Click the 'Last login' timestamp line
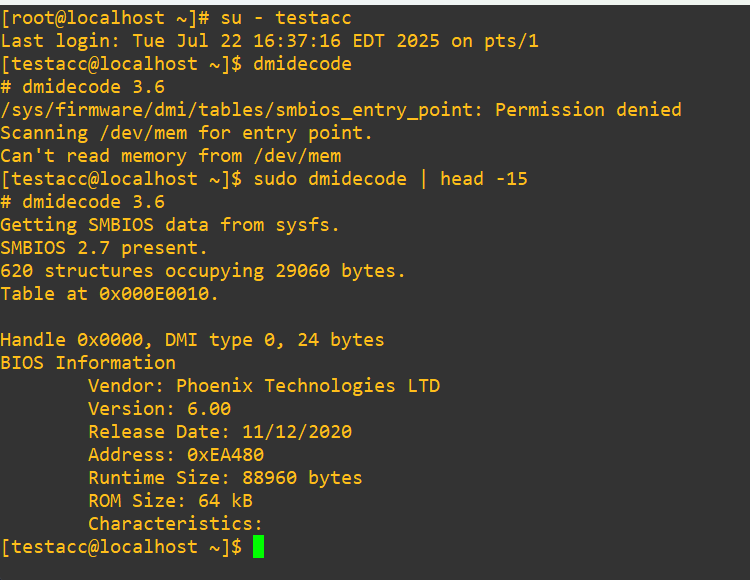Screen dimensions: 750x580 click(269, 41)
